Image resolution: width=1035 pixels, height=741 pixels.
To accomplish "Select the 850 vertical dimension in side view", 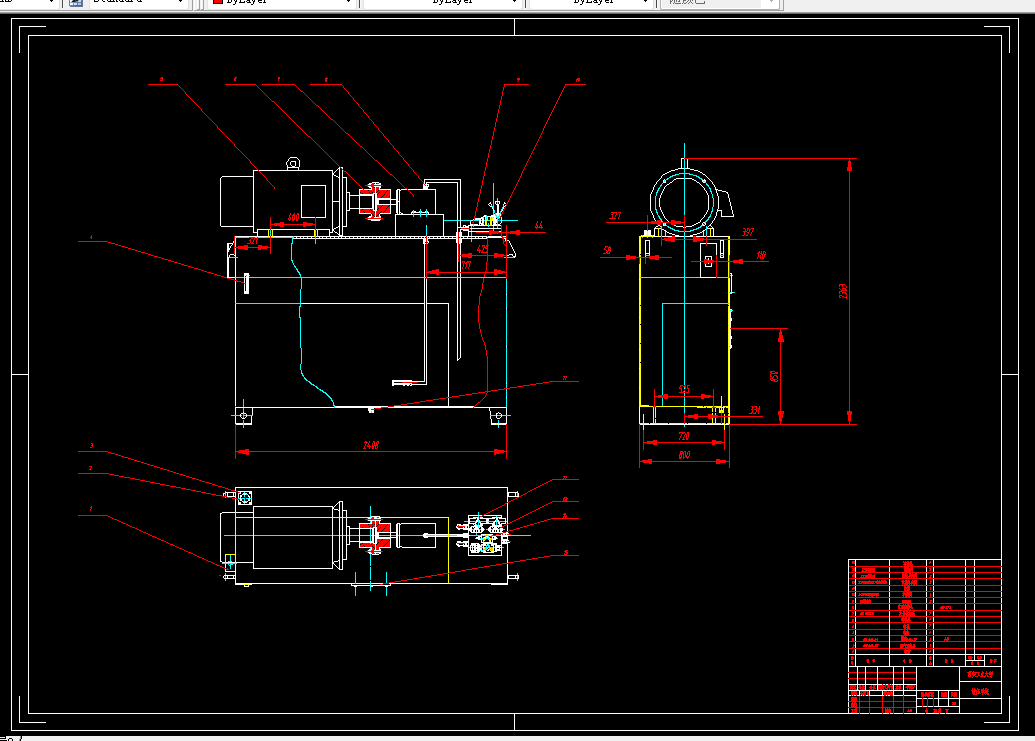I will (774, 376).
